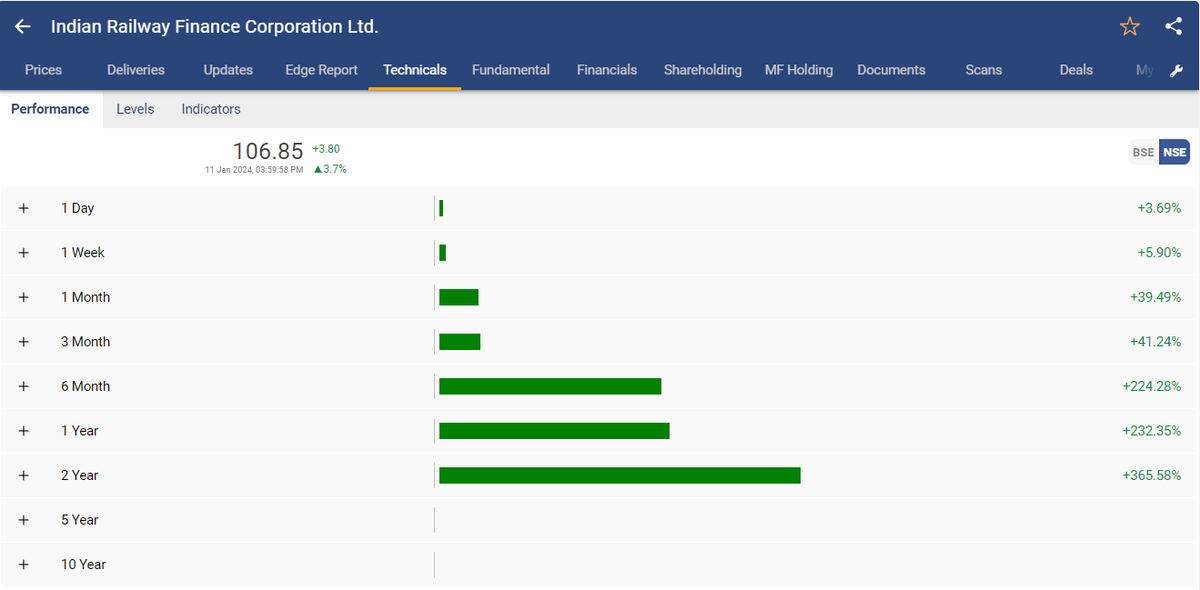
Task: Open the Fundamental tab
Action: (x=511, y=70)
